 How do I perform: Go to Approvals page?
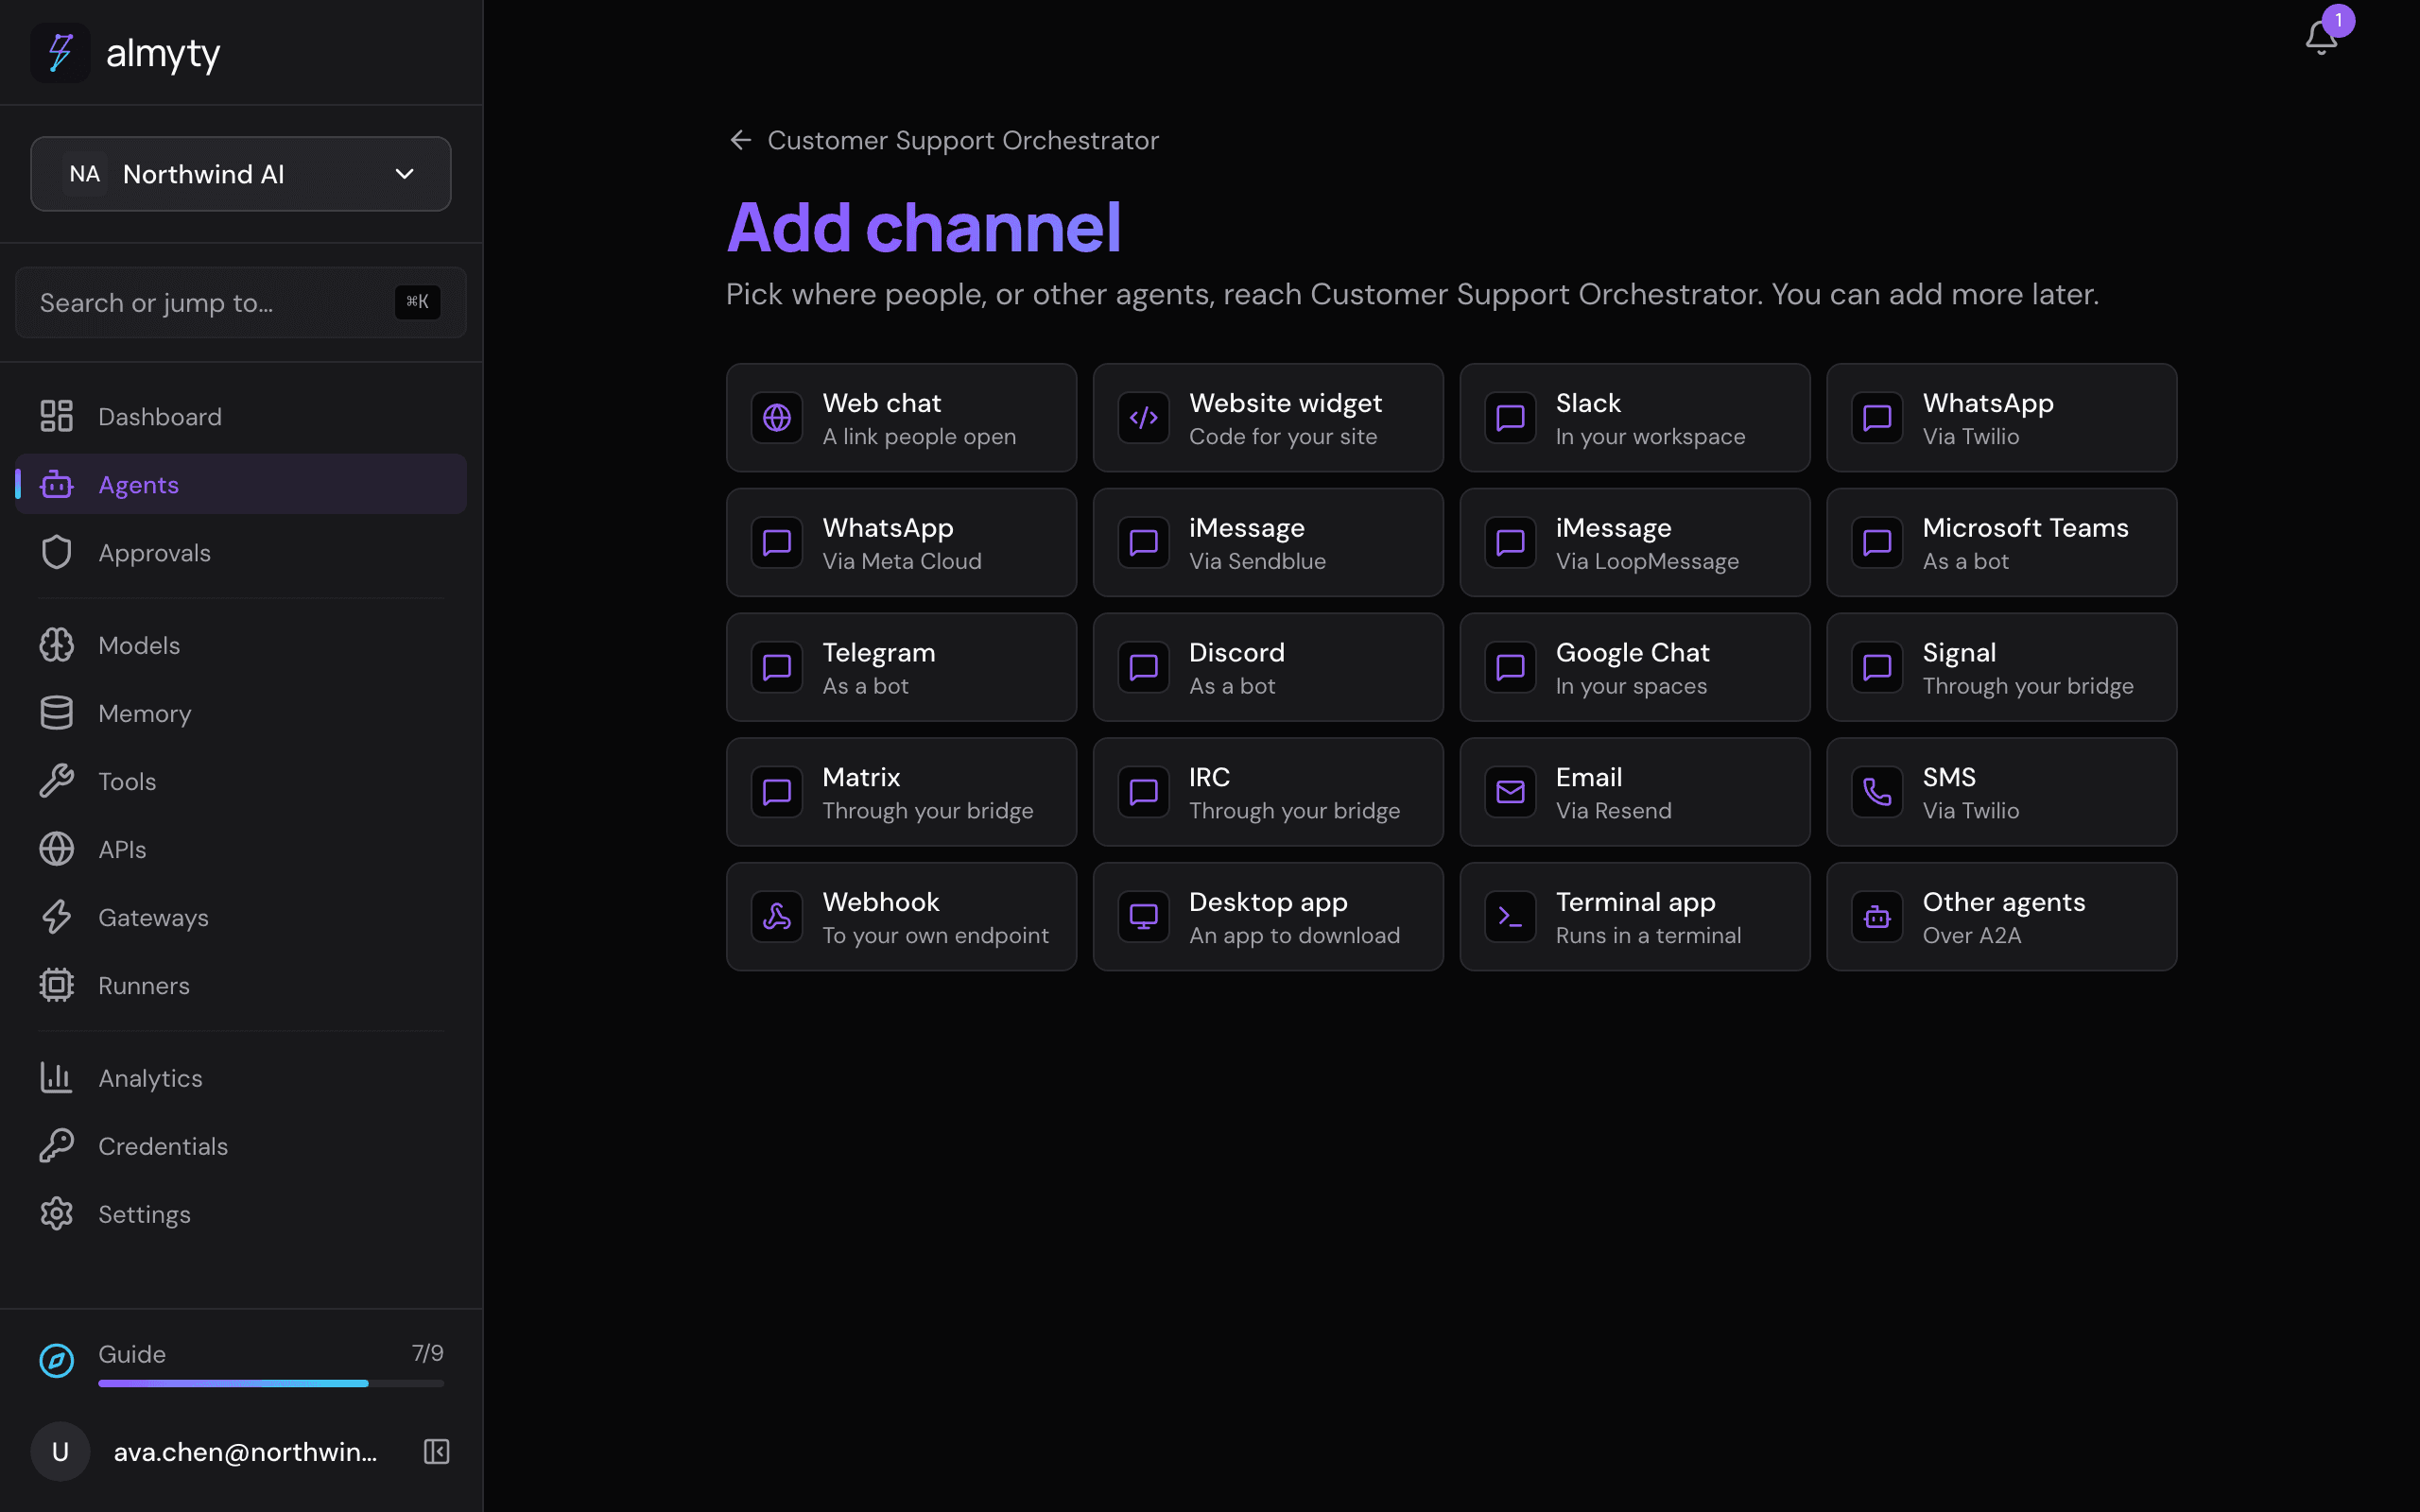pos(241,552)
